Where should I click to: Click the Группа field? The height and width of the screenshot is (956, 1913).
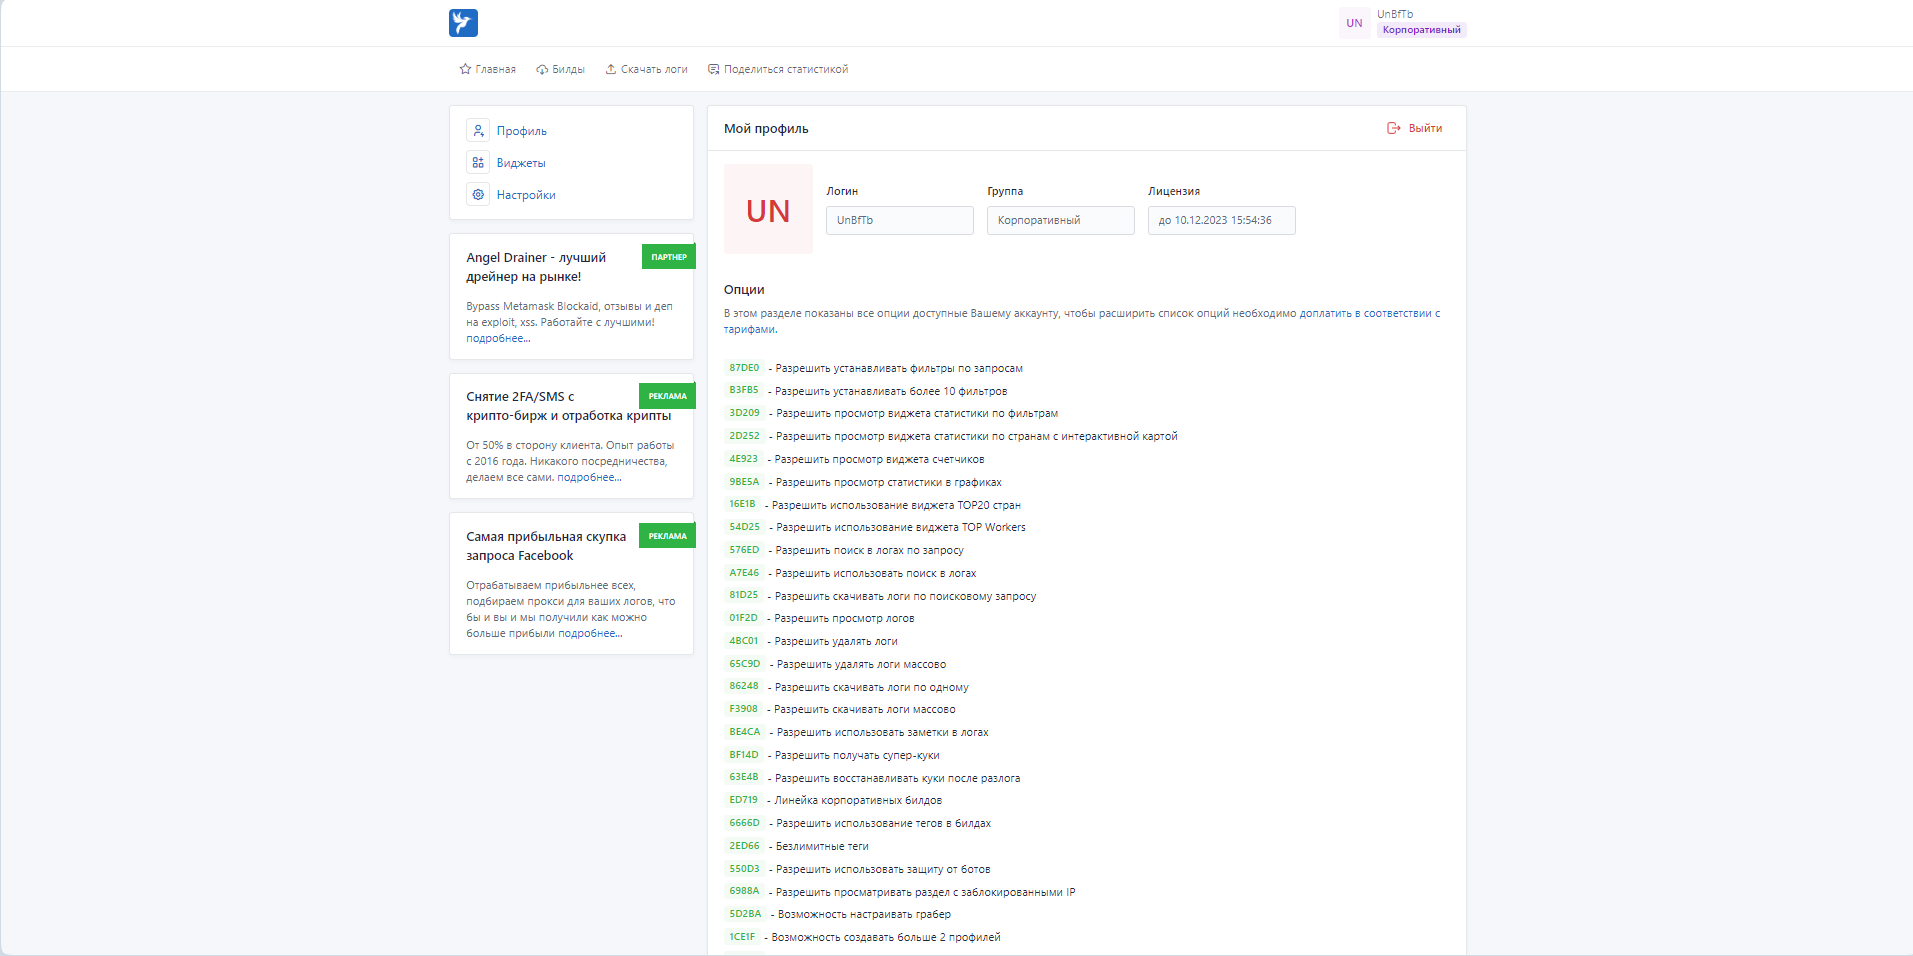(x=1061, y=220)
